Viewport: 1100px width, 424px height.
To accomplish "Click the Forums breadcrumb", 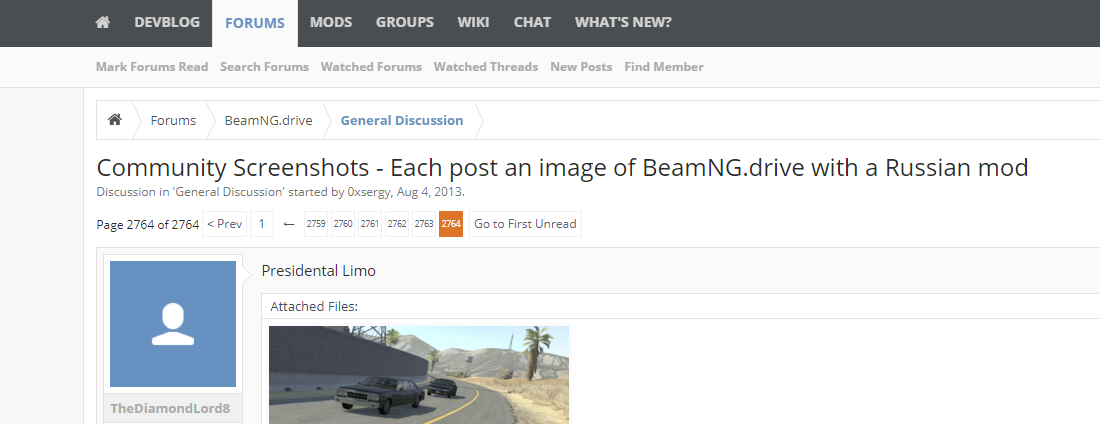I will (173, 120).
